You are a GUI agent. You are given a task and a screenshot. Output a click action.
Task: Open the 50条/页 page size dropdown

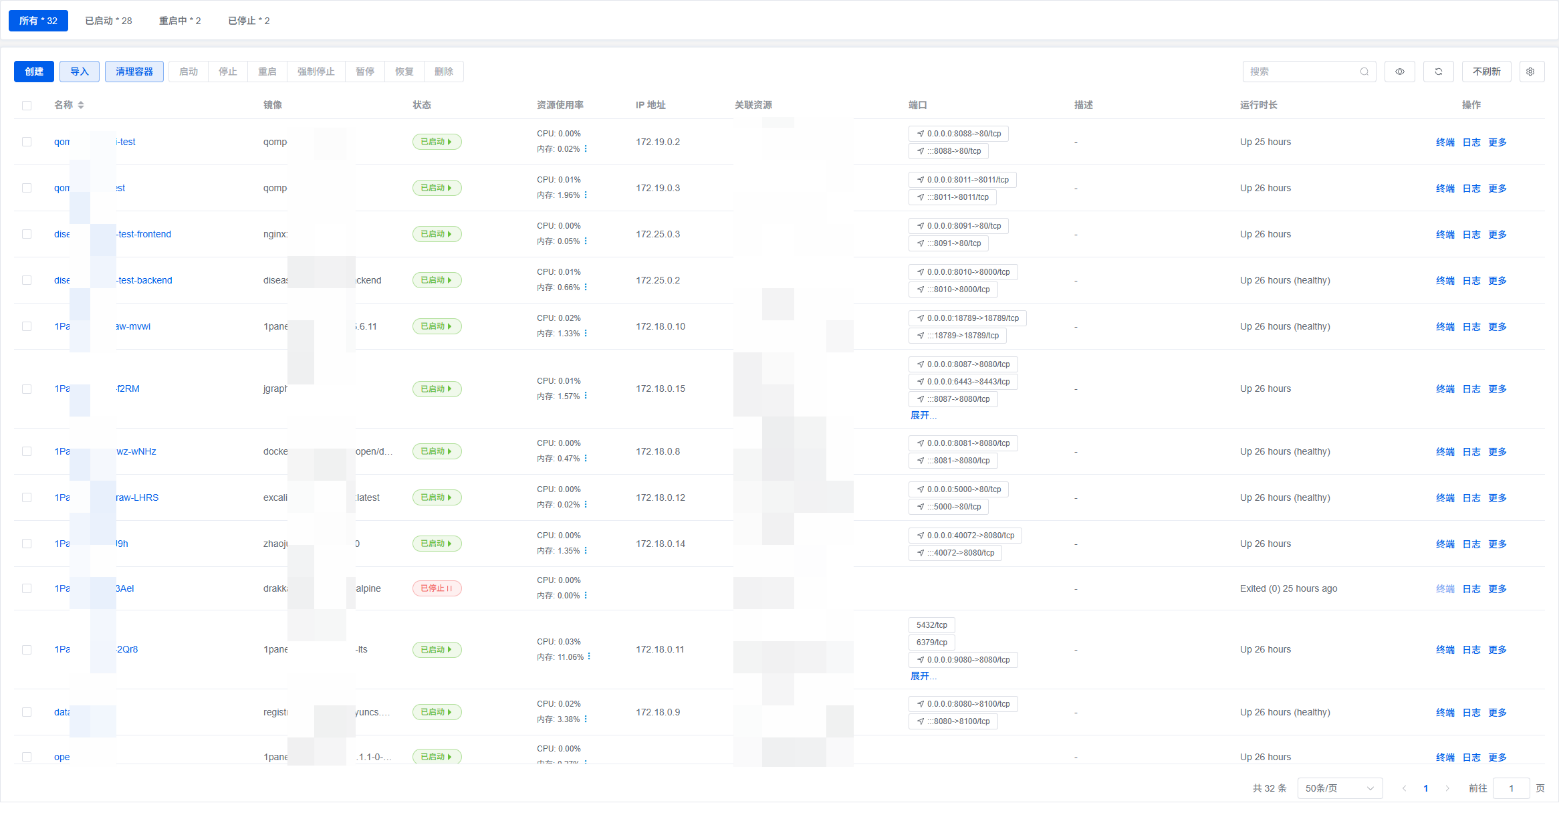point(1339,788)
